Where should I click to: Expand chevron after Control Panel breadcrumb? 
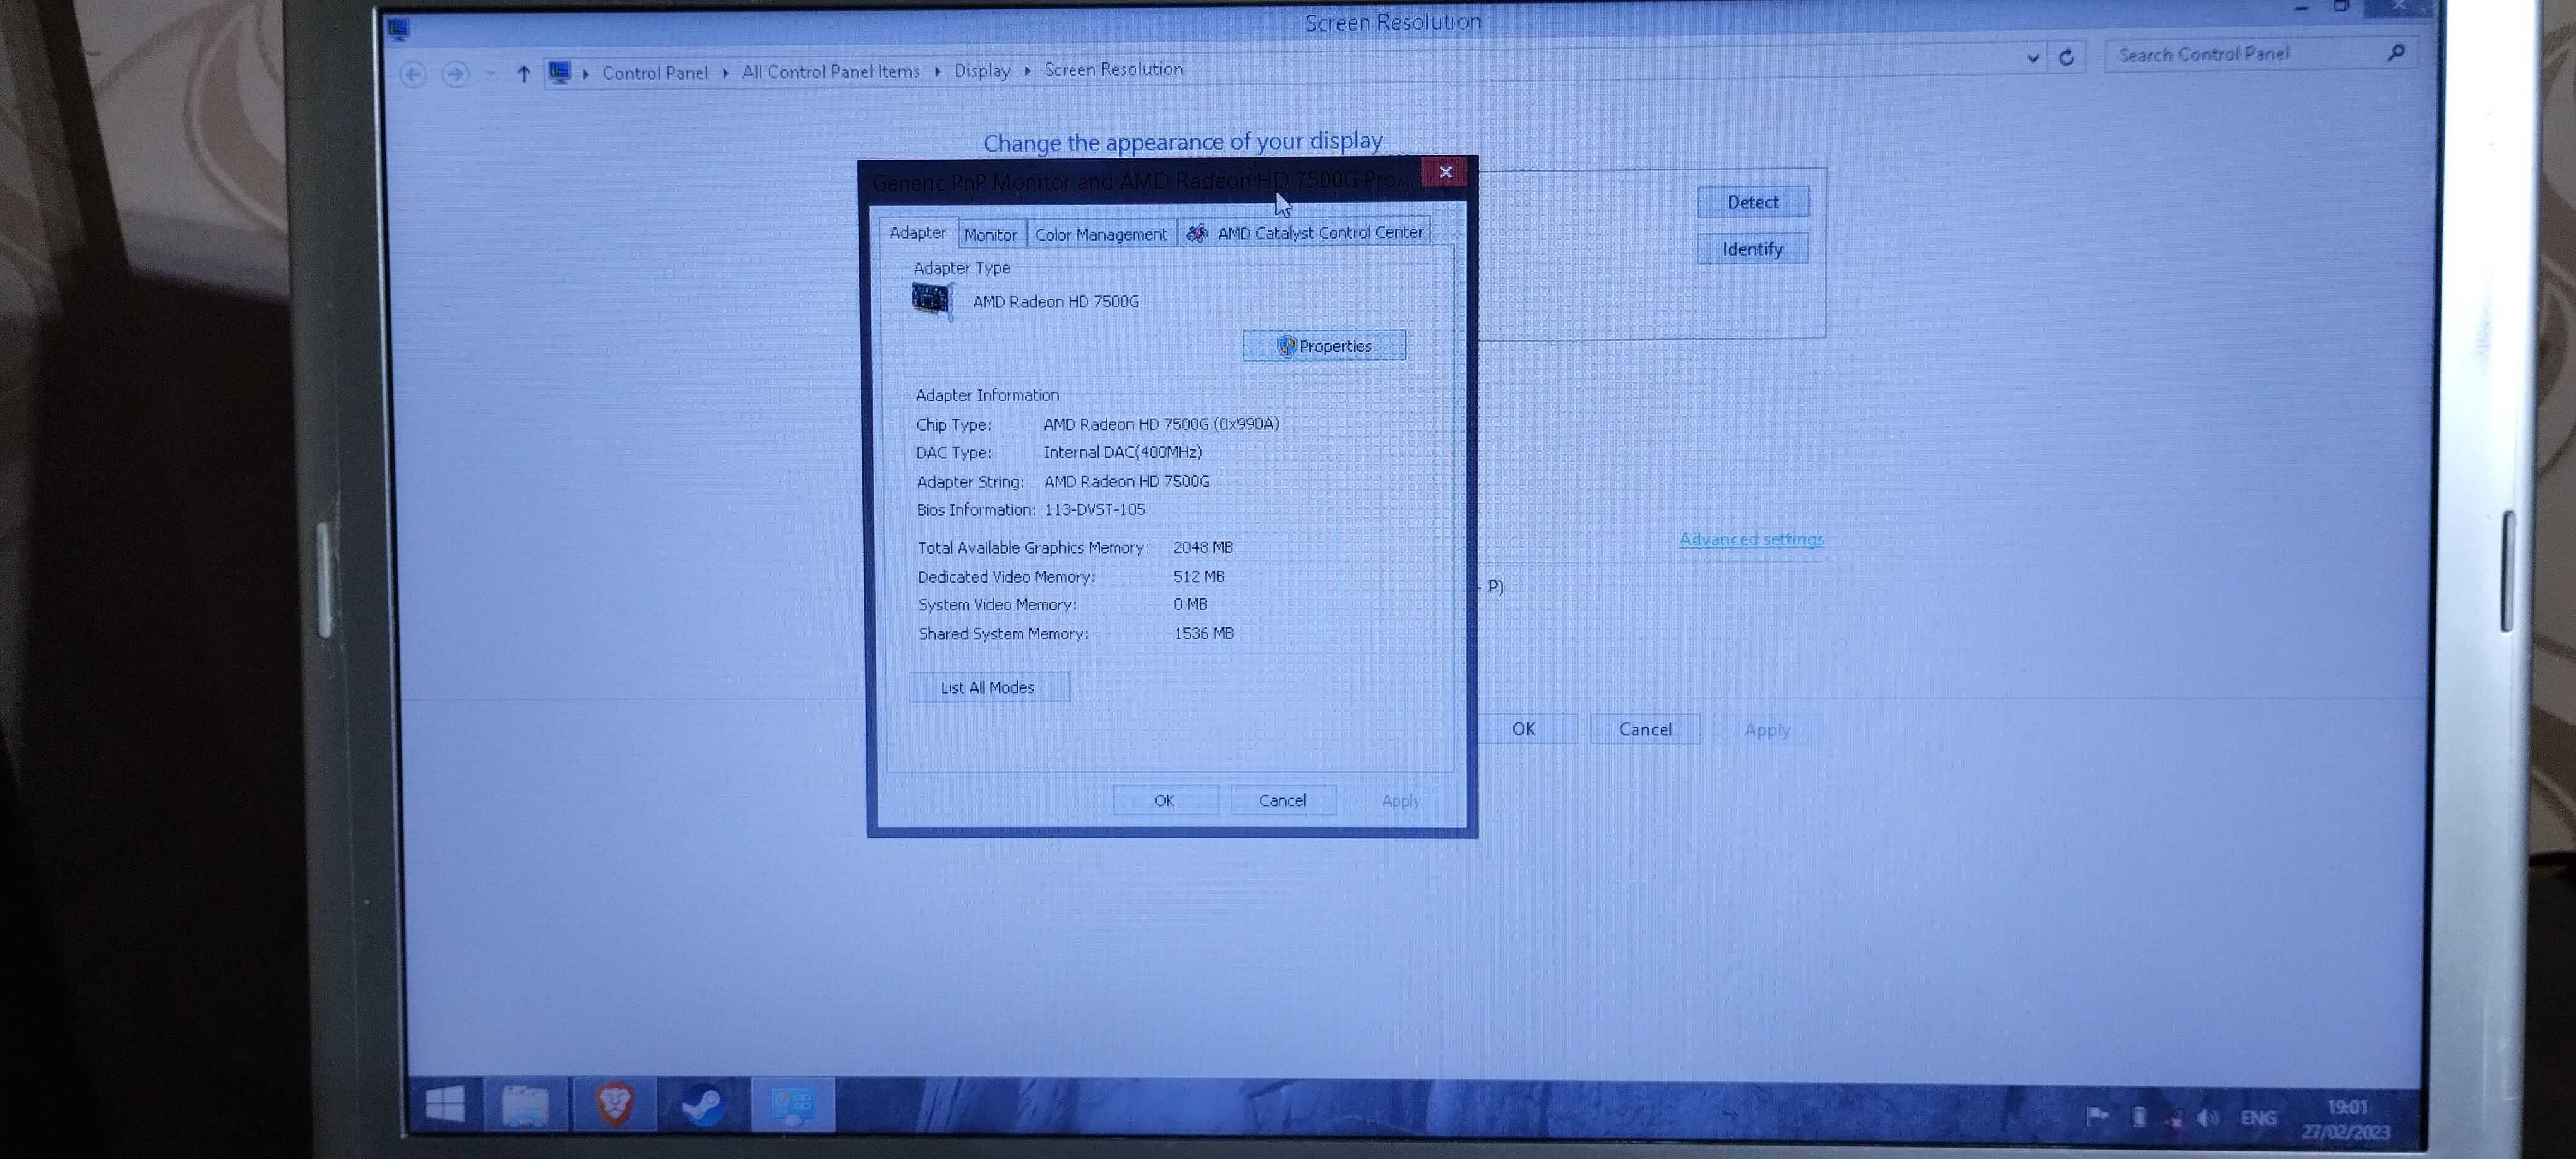tap(725, 72)
